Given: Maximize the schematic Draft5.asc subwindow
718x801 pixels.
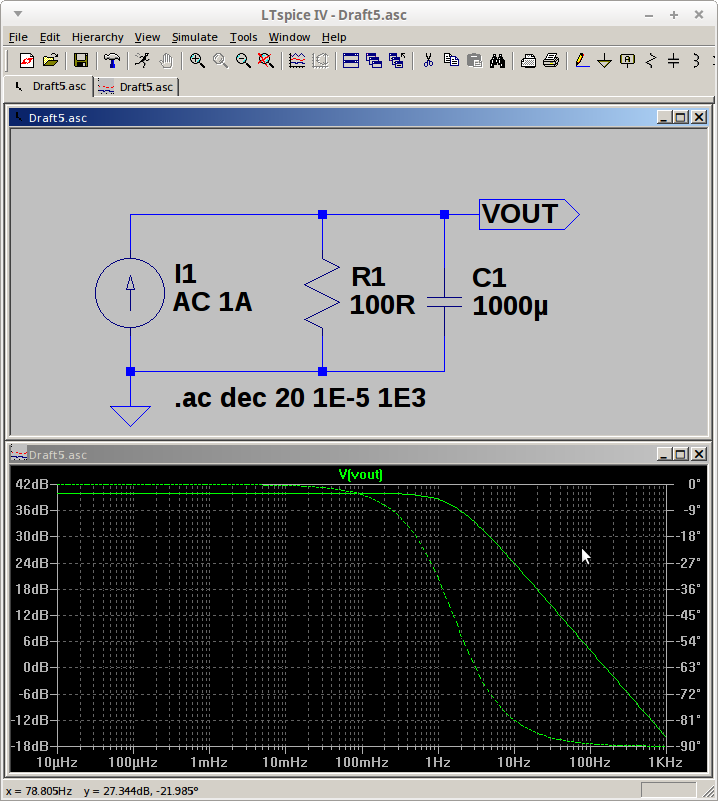Looking at the screenshot, I should coord(681,117).
